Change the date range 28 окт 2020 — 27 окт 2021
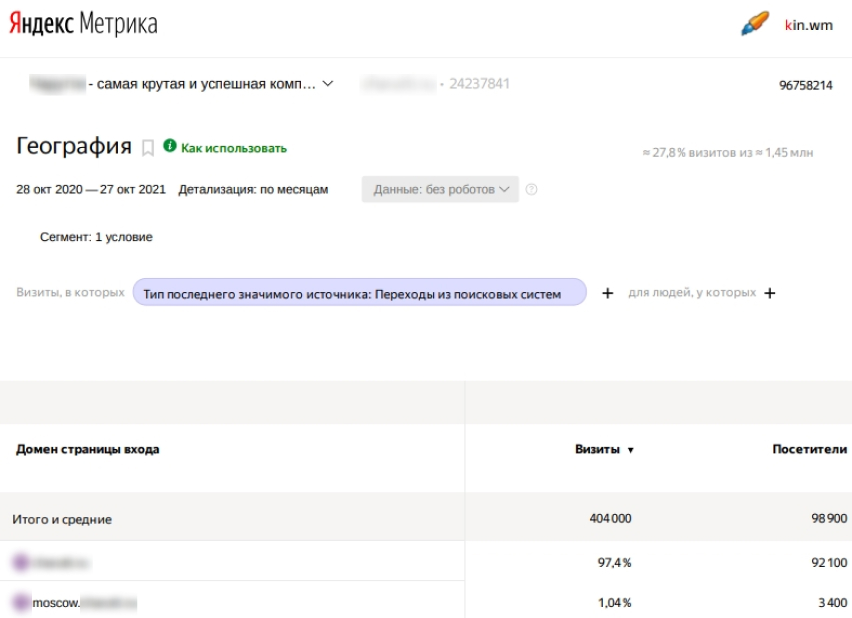The height and width of the screenshot is (618, 852). point(91,190)
